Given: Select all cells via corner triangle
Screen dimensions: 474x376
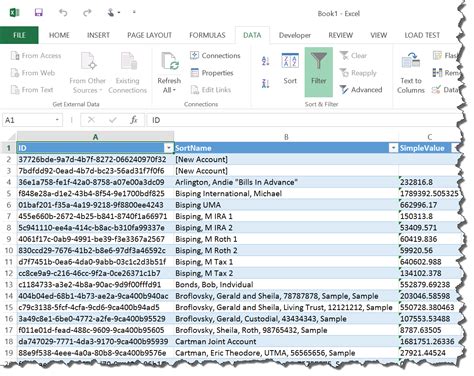Looking at the screenshot, I should point(12,137).
